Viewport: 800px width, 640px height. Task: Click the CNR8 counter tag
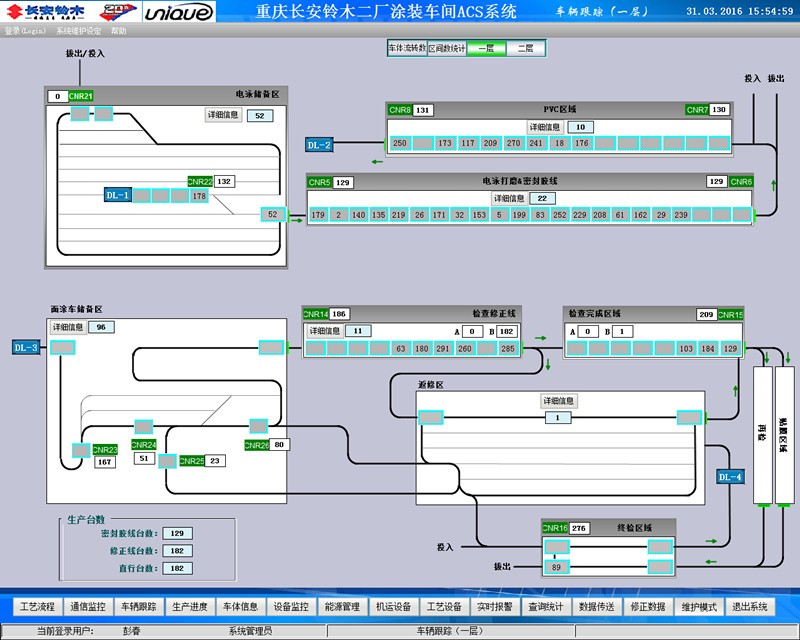tap(400, 110)
